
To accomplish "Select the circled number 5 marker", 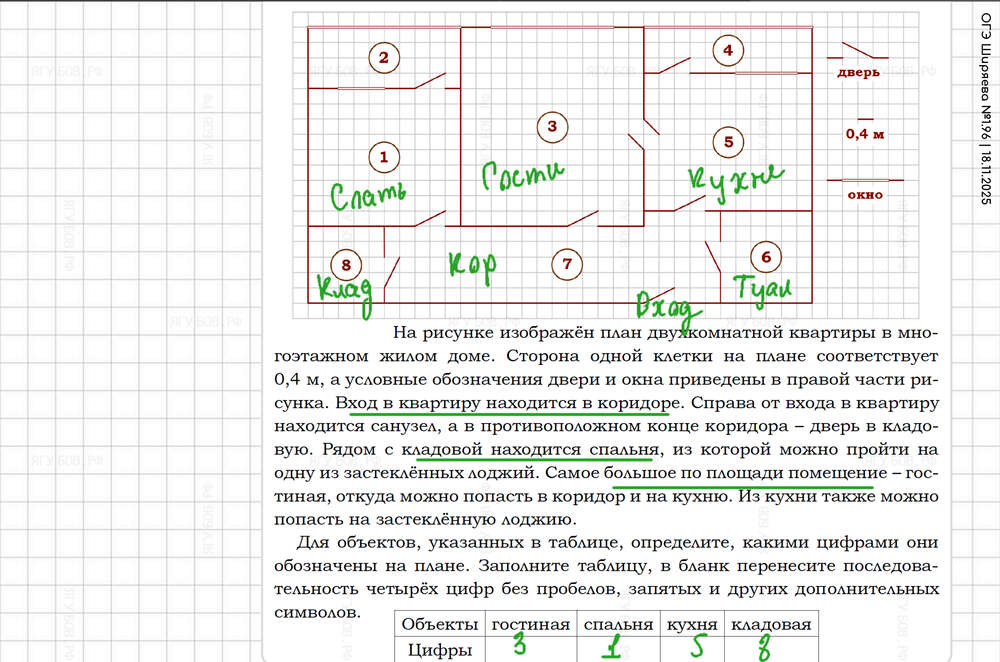I will point(728,142).
